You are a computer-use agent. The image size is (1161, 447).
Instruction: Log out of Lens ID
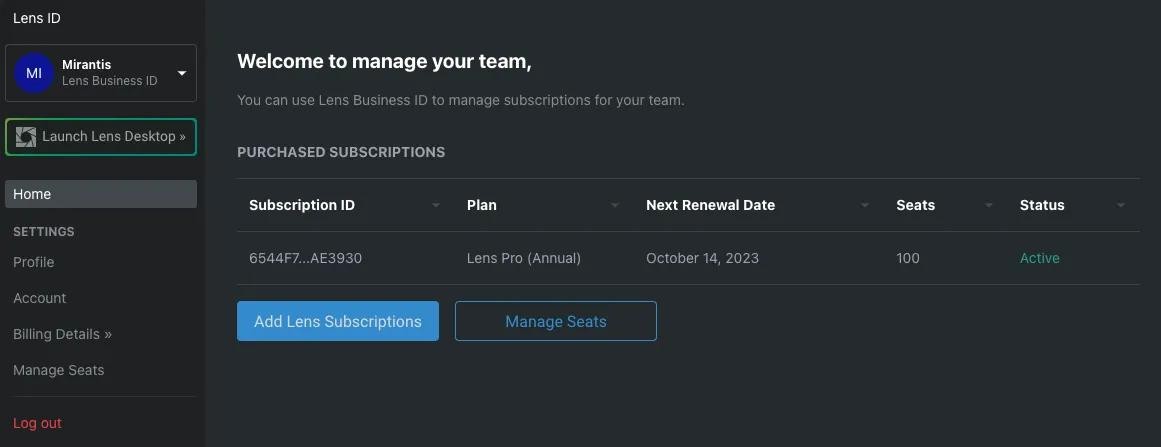point(38,423)
